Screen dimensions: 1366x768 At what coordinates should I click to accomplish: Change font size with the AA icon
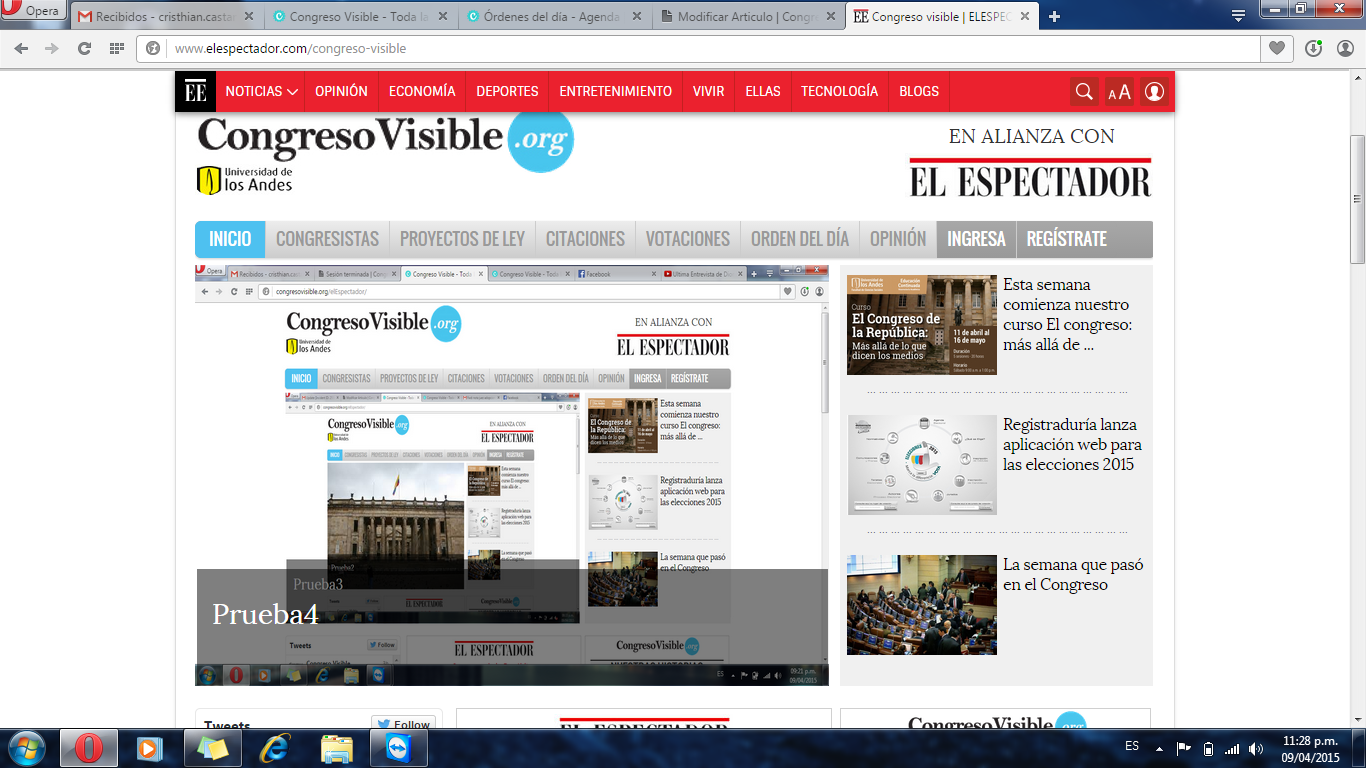tap(1119, 92)
